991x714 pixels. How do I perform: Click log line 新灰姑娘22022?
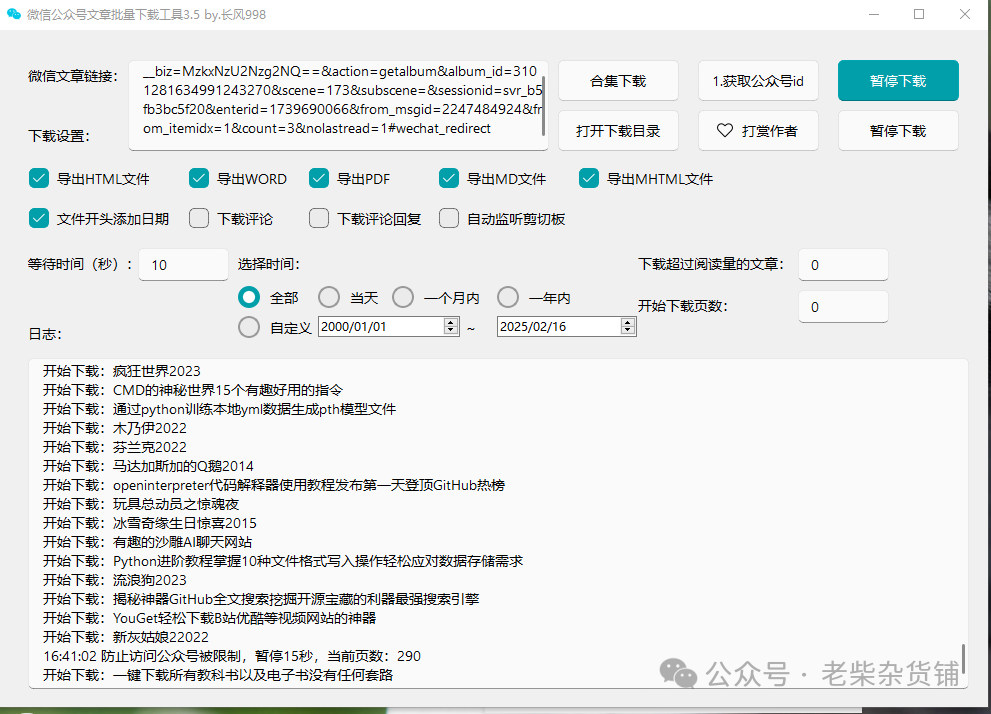pyautogui.click(x=126, y=636)
